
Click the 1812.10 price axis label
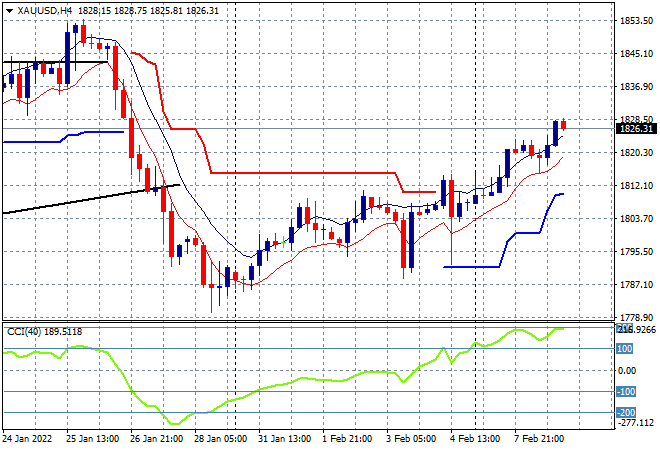(x=636, y=186)
